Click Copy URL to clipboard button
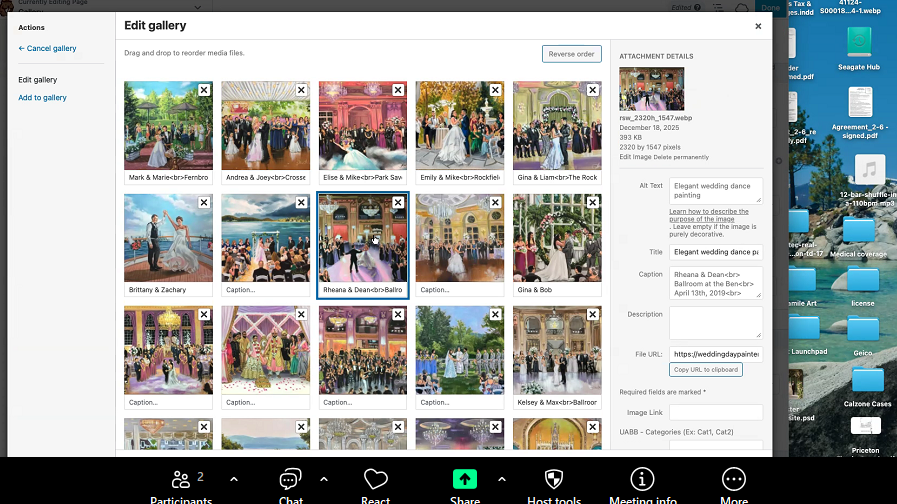Viewport: 897px width, 504px height. (705, 370)
